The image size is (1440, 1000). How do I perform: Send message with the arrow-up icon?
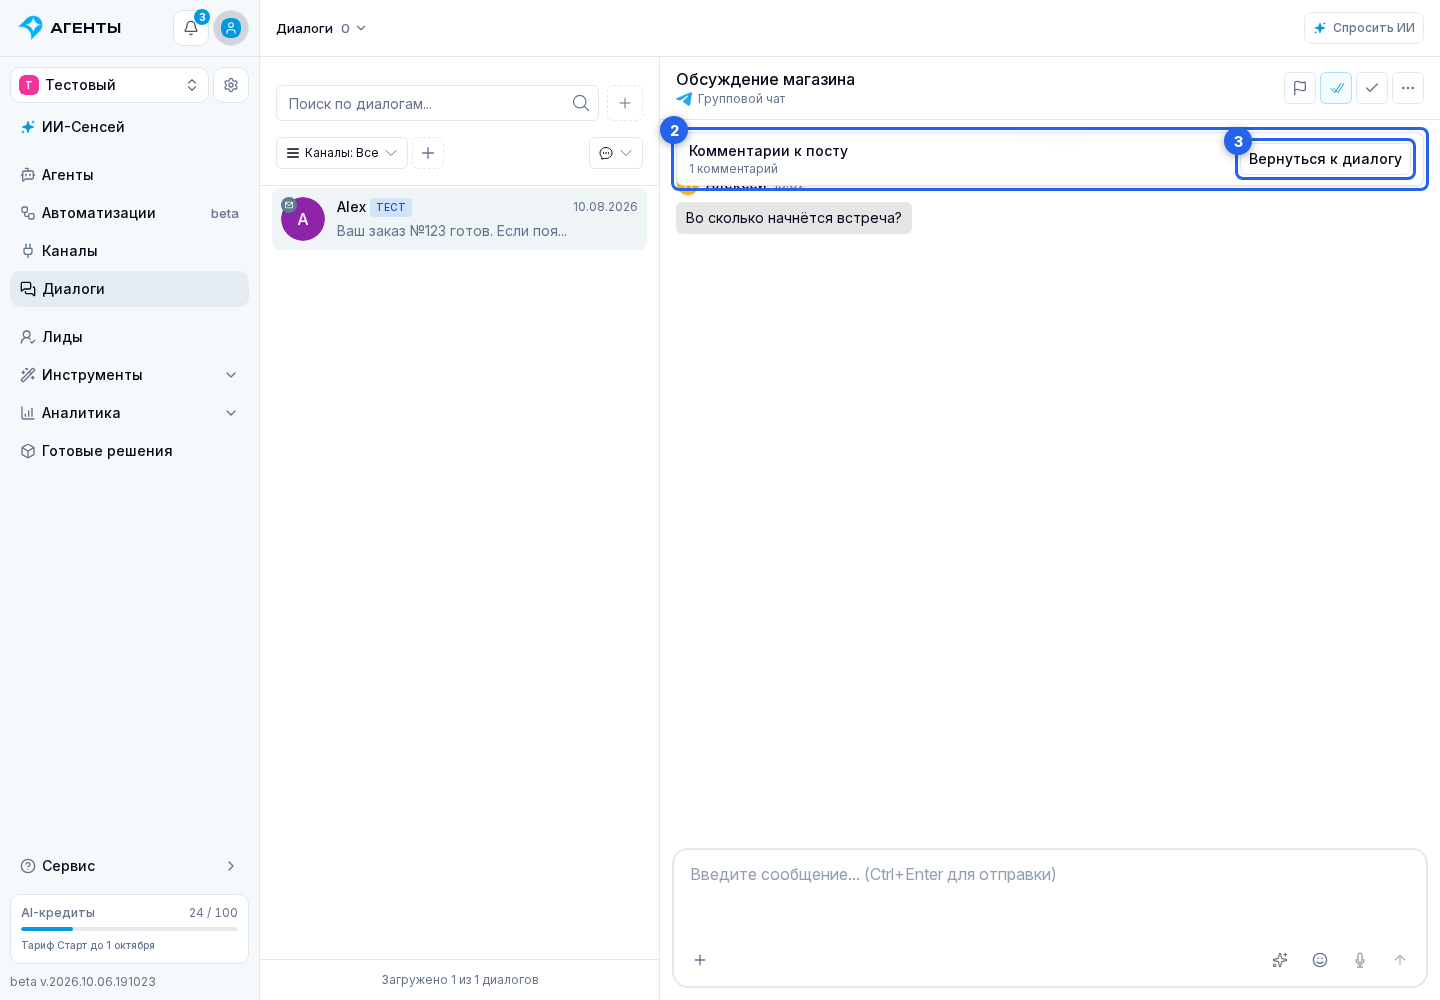(x=1400, y=960)
